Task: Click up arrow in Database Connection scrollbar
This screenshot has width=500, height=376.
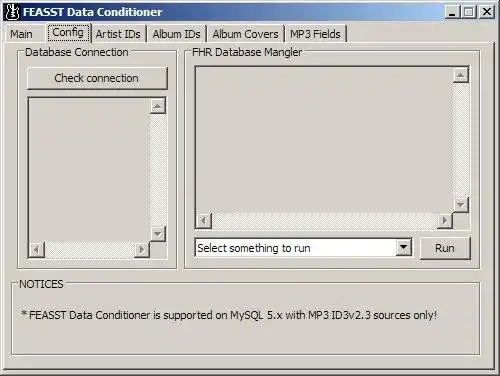Action: 158,106
